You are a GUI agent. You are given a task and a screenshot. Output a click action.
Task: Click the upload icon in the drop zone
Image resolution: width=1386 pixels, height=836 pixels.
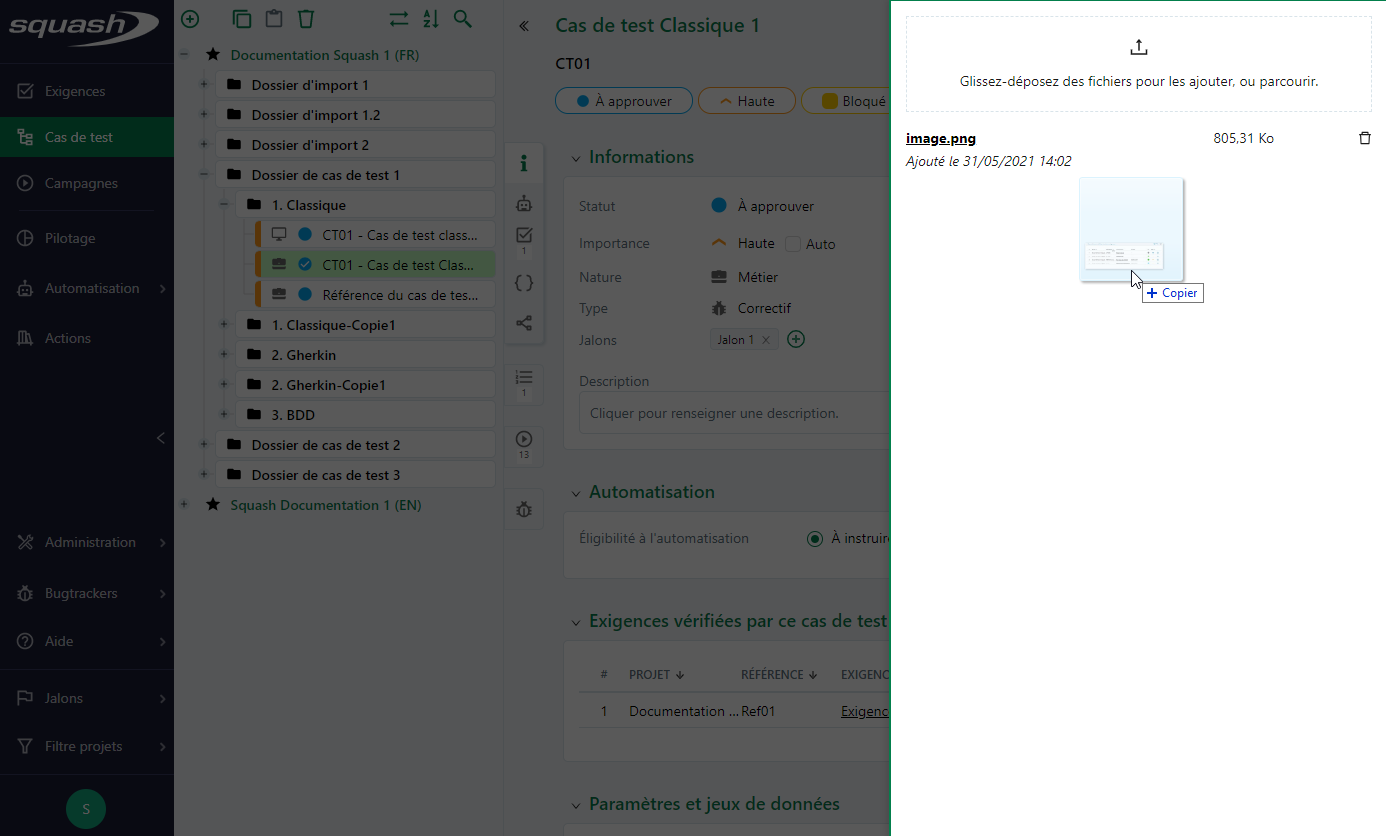(1138, 48)
